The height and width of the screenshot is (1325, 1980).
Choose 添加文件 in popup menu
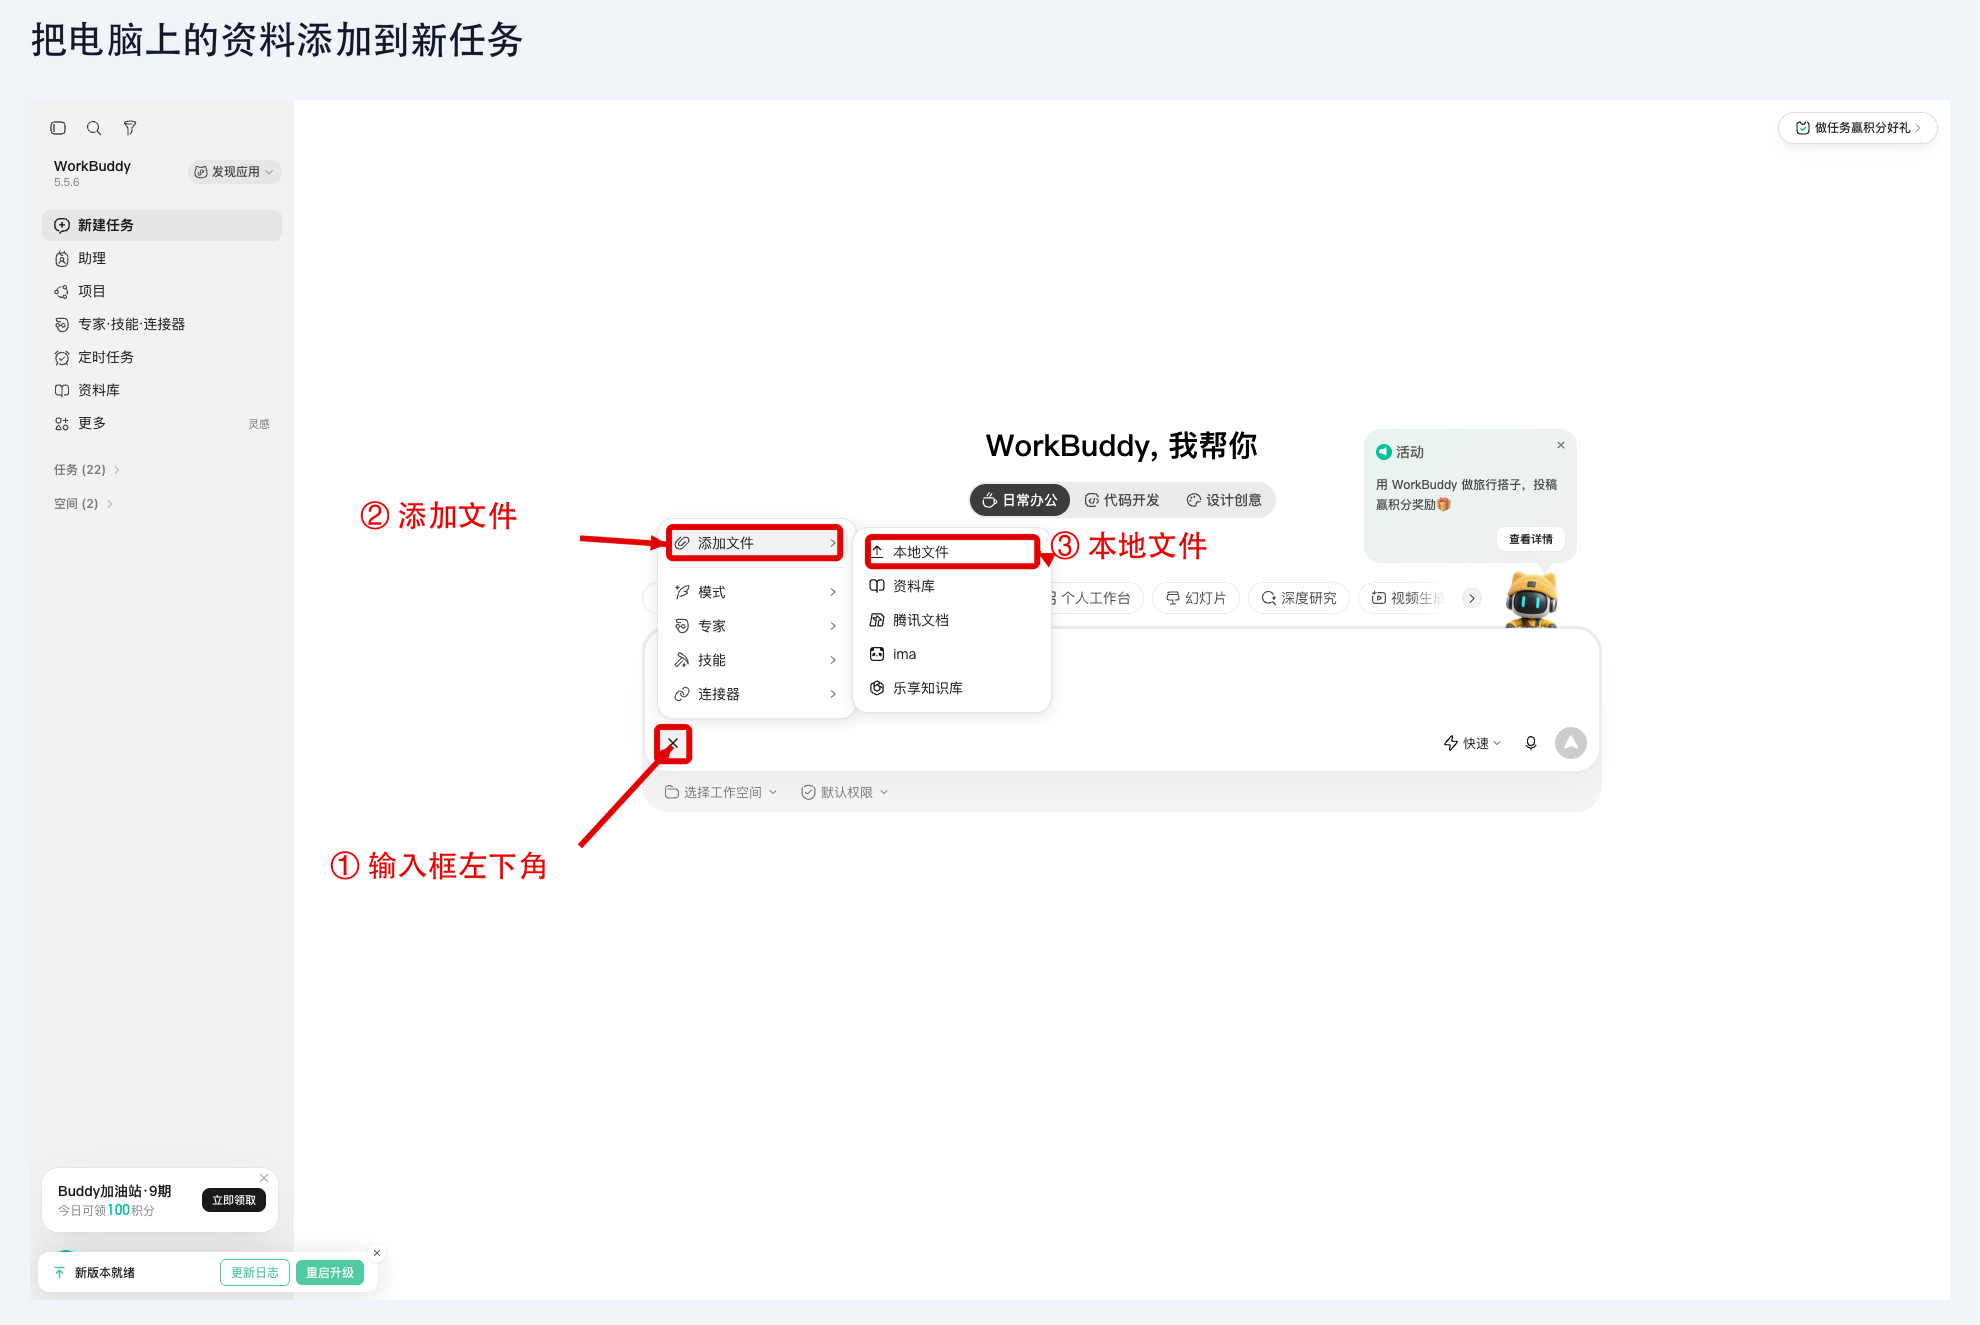pyautogui.click(x=755, y=543)
